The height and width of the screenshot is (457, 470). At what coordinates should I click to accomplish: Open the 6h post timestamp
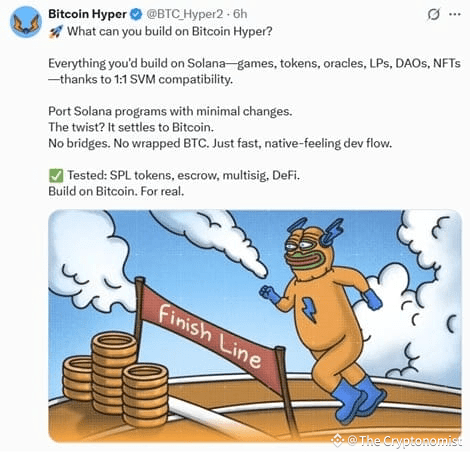tap(240, 14)
